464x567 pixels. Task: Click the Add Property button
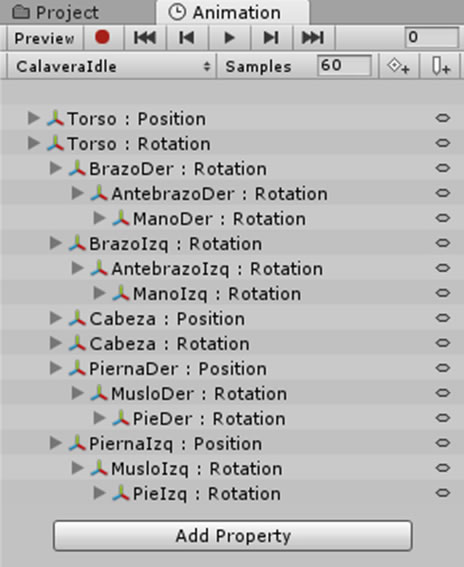pyautogui.click(x=233, y=536)
